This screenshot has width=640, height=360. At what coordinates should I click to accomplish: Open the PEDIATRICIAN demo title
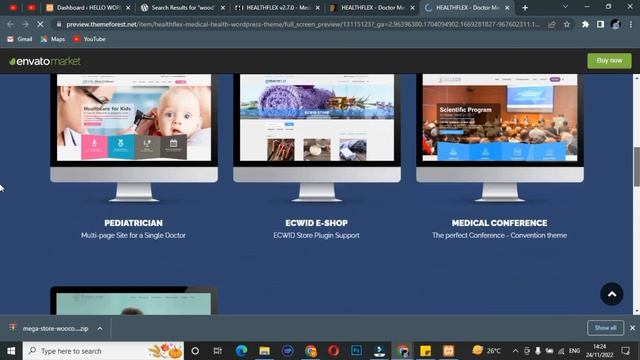pos(133,223)
